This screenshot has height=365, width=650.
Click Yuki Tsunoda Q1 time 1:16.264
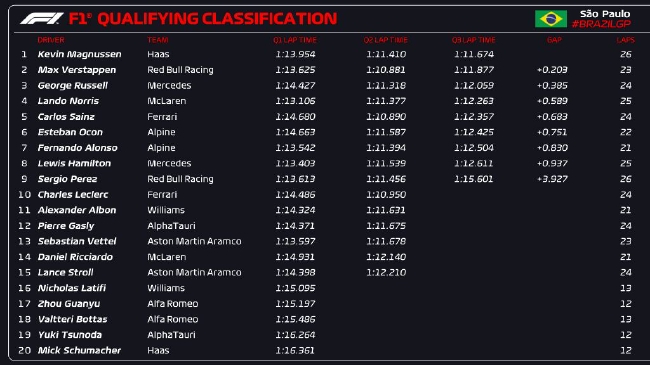(295, 335)
